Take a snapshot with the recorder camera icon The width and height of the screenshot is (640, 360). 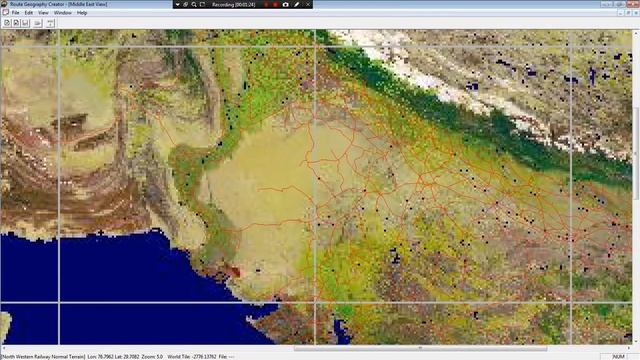(x=286, y=4)
